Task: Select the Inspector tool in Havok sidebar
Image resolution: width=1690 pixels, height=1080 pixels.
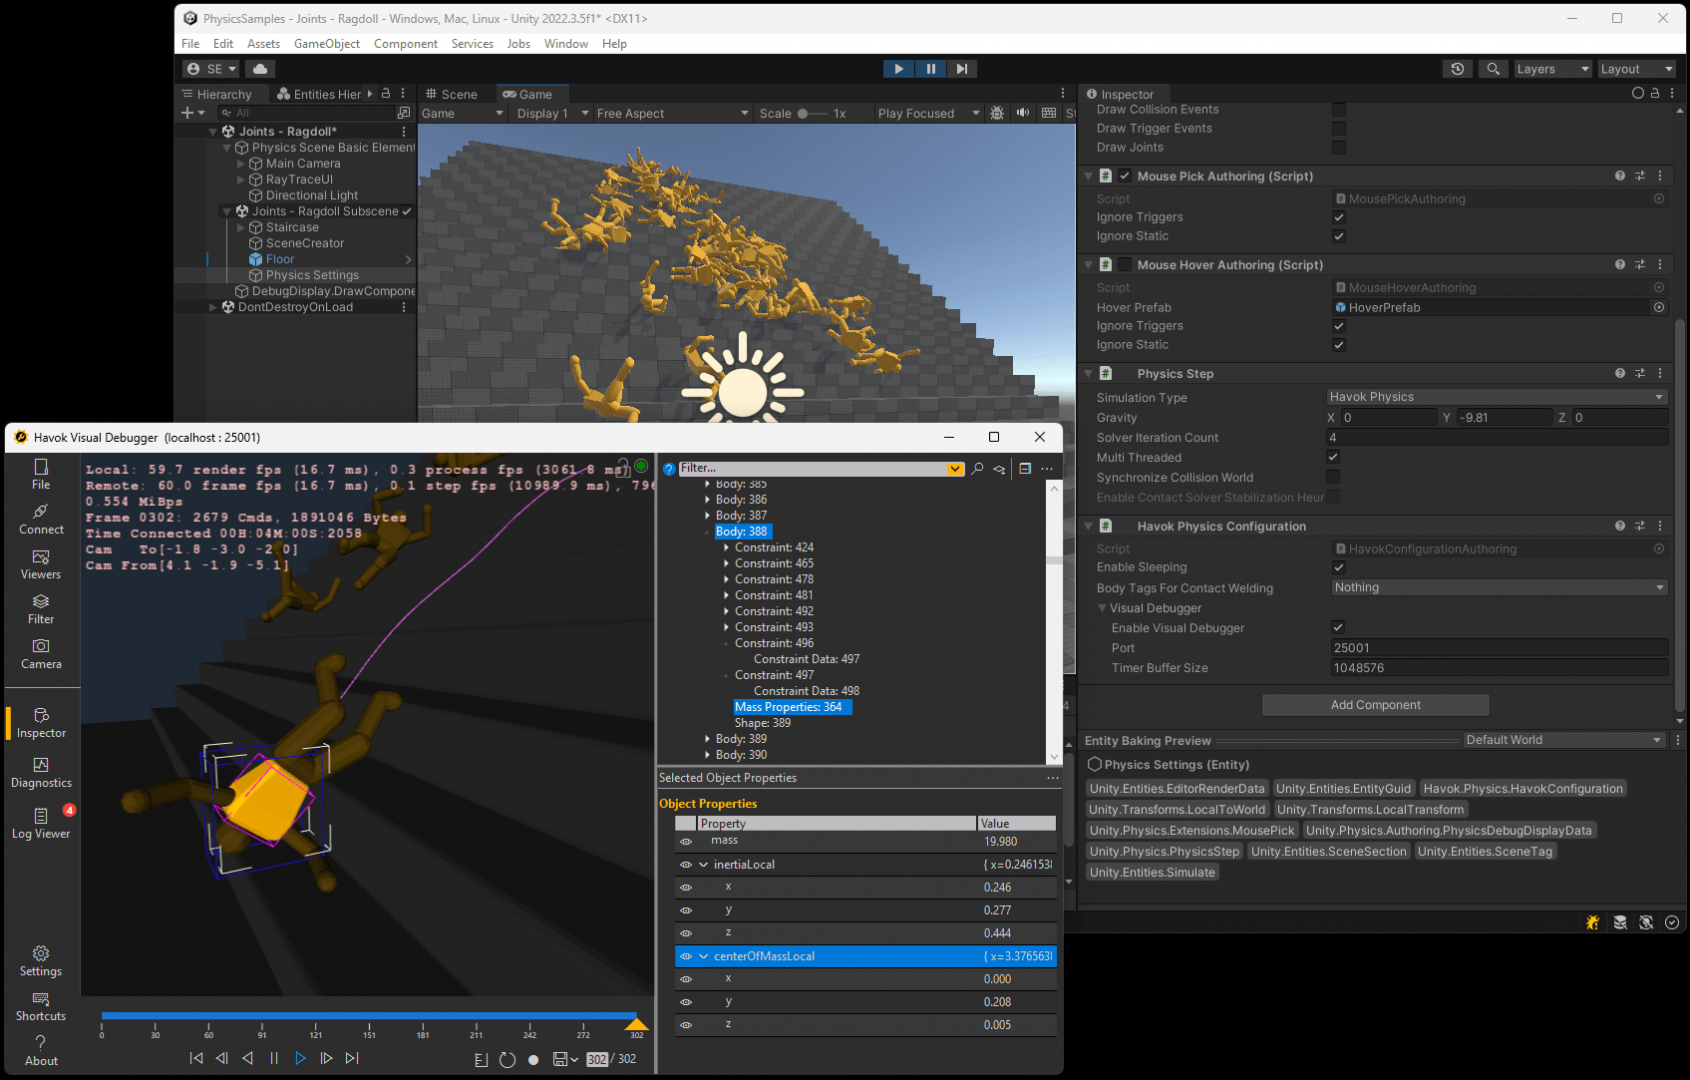Action: (x=41, y=723)
